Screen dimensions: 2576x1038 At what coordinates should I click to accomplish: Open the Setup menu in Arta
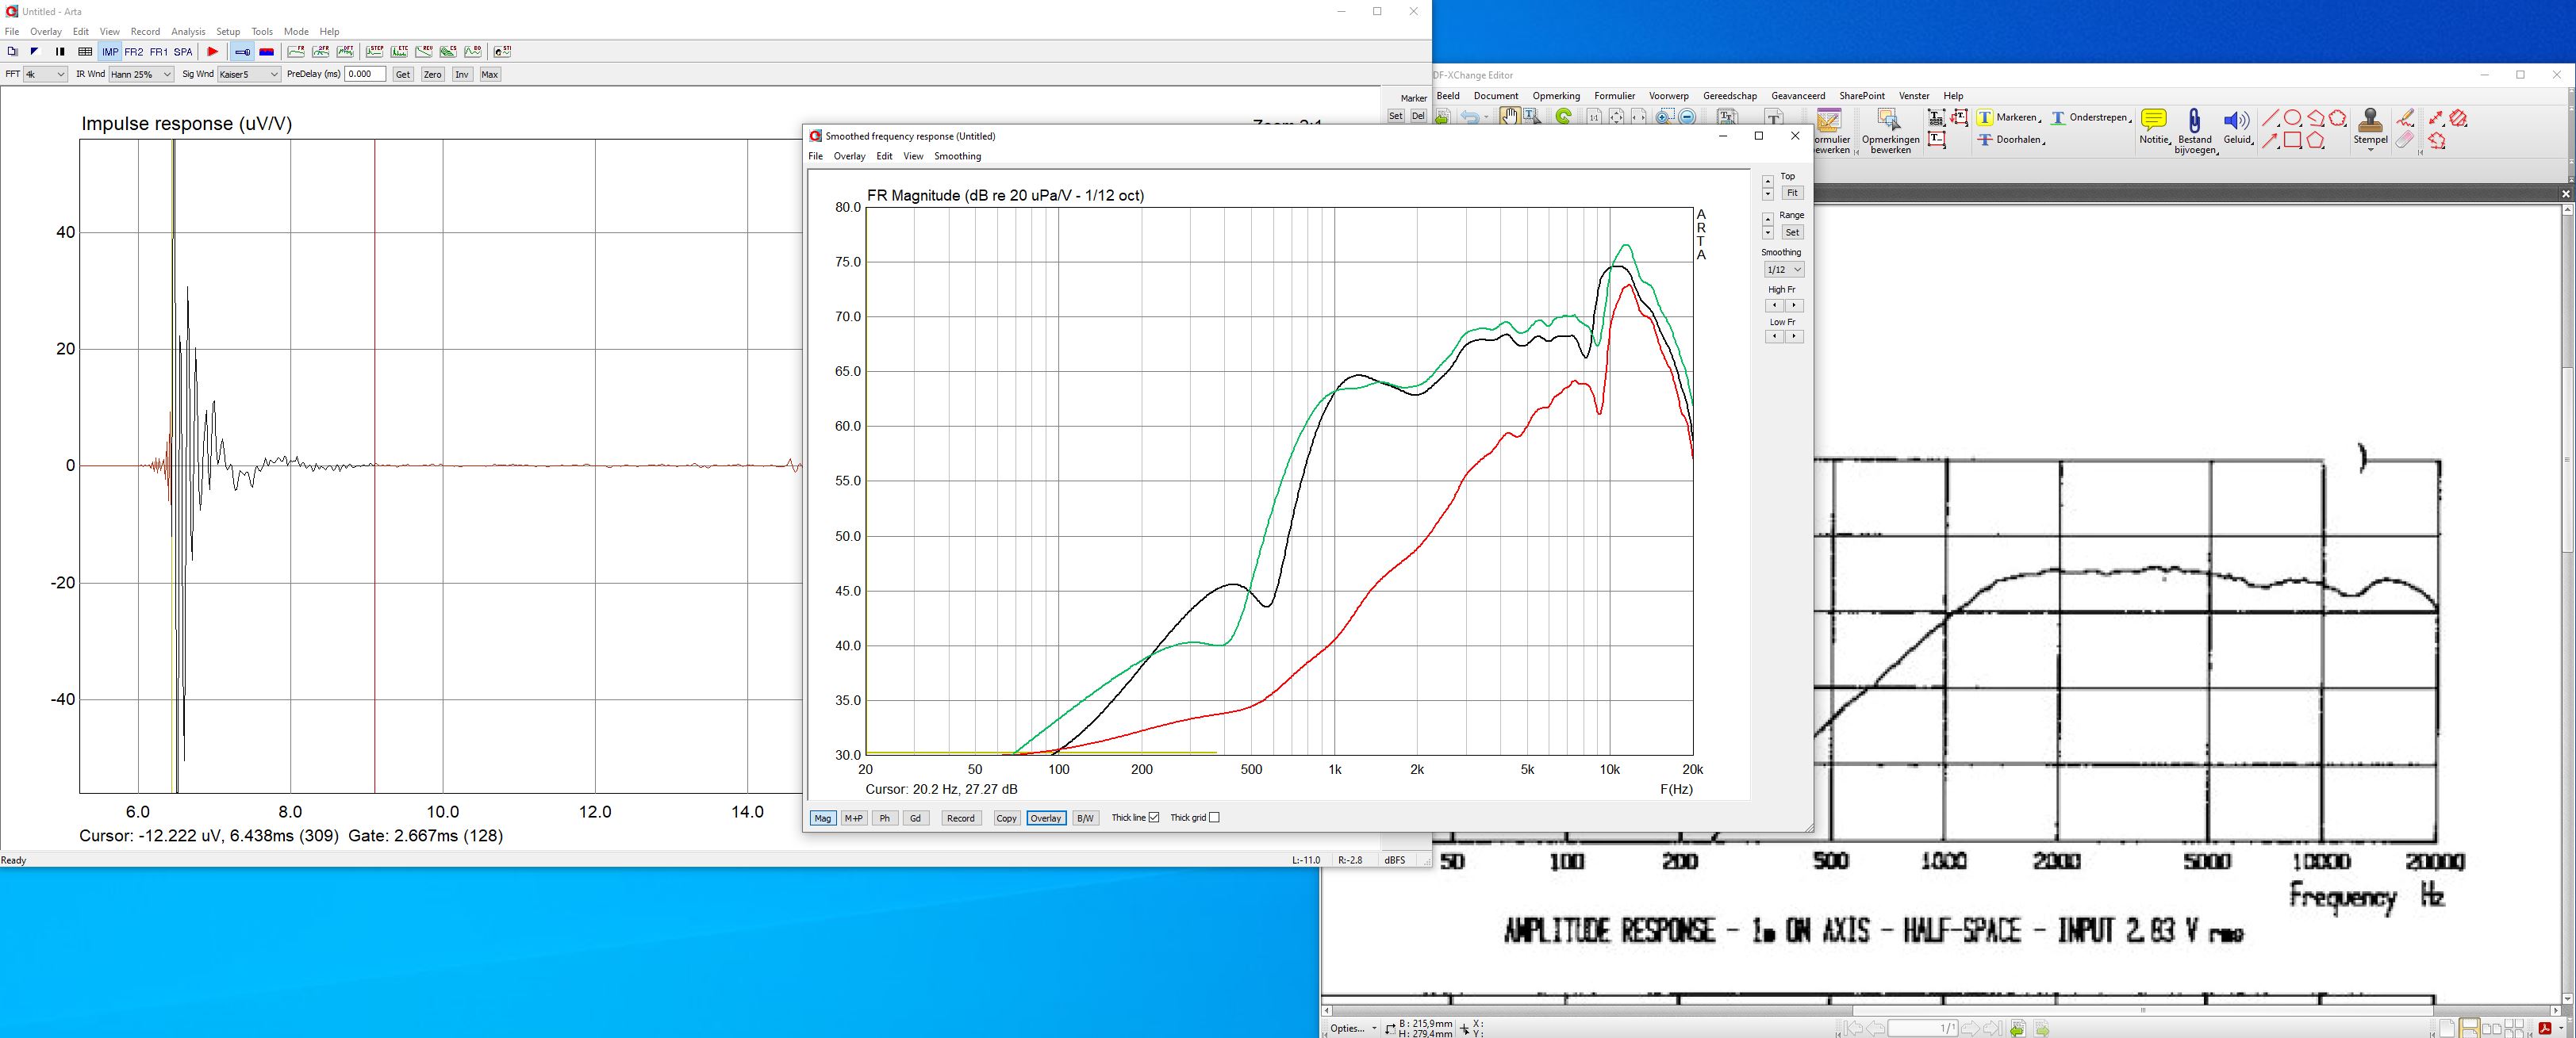(228, 31)
